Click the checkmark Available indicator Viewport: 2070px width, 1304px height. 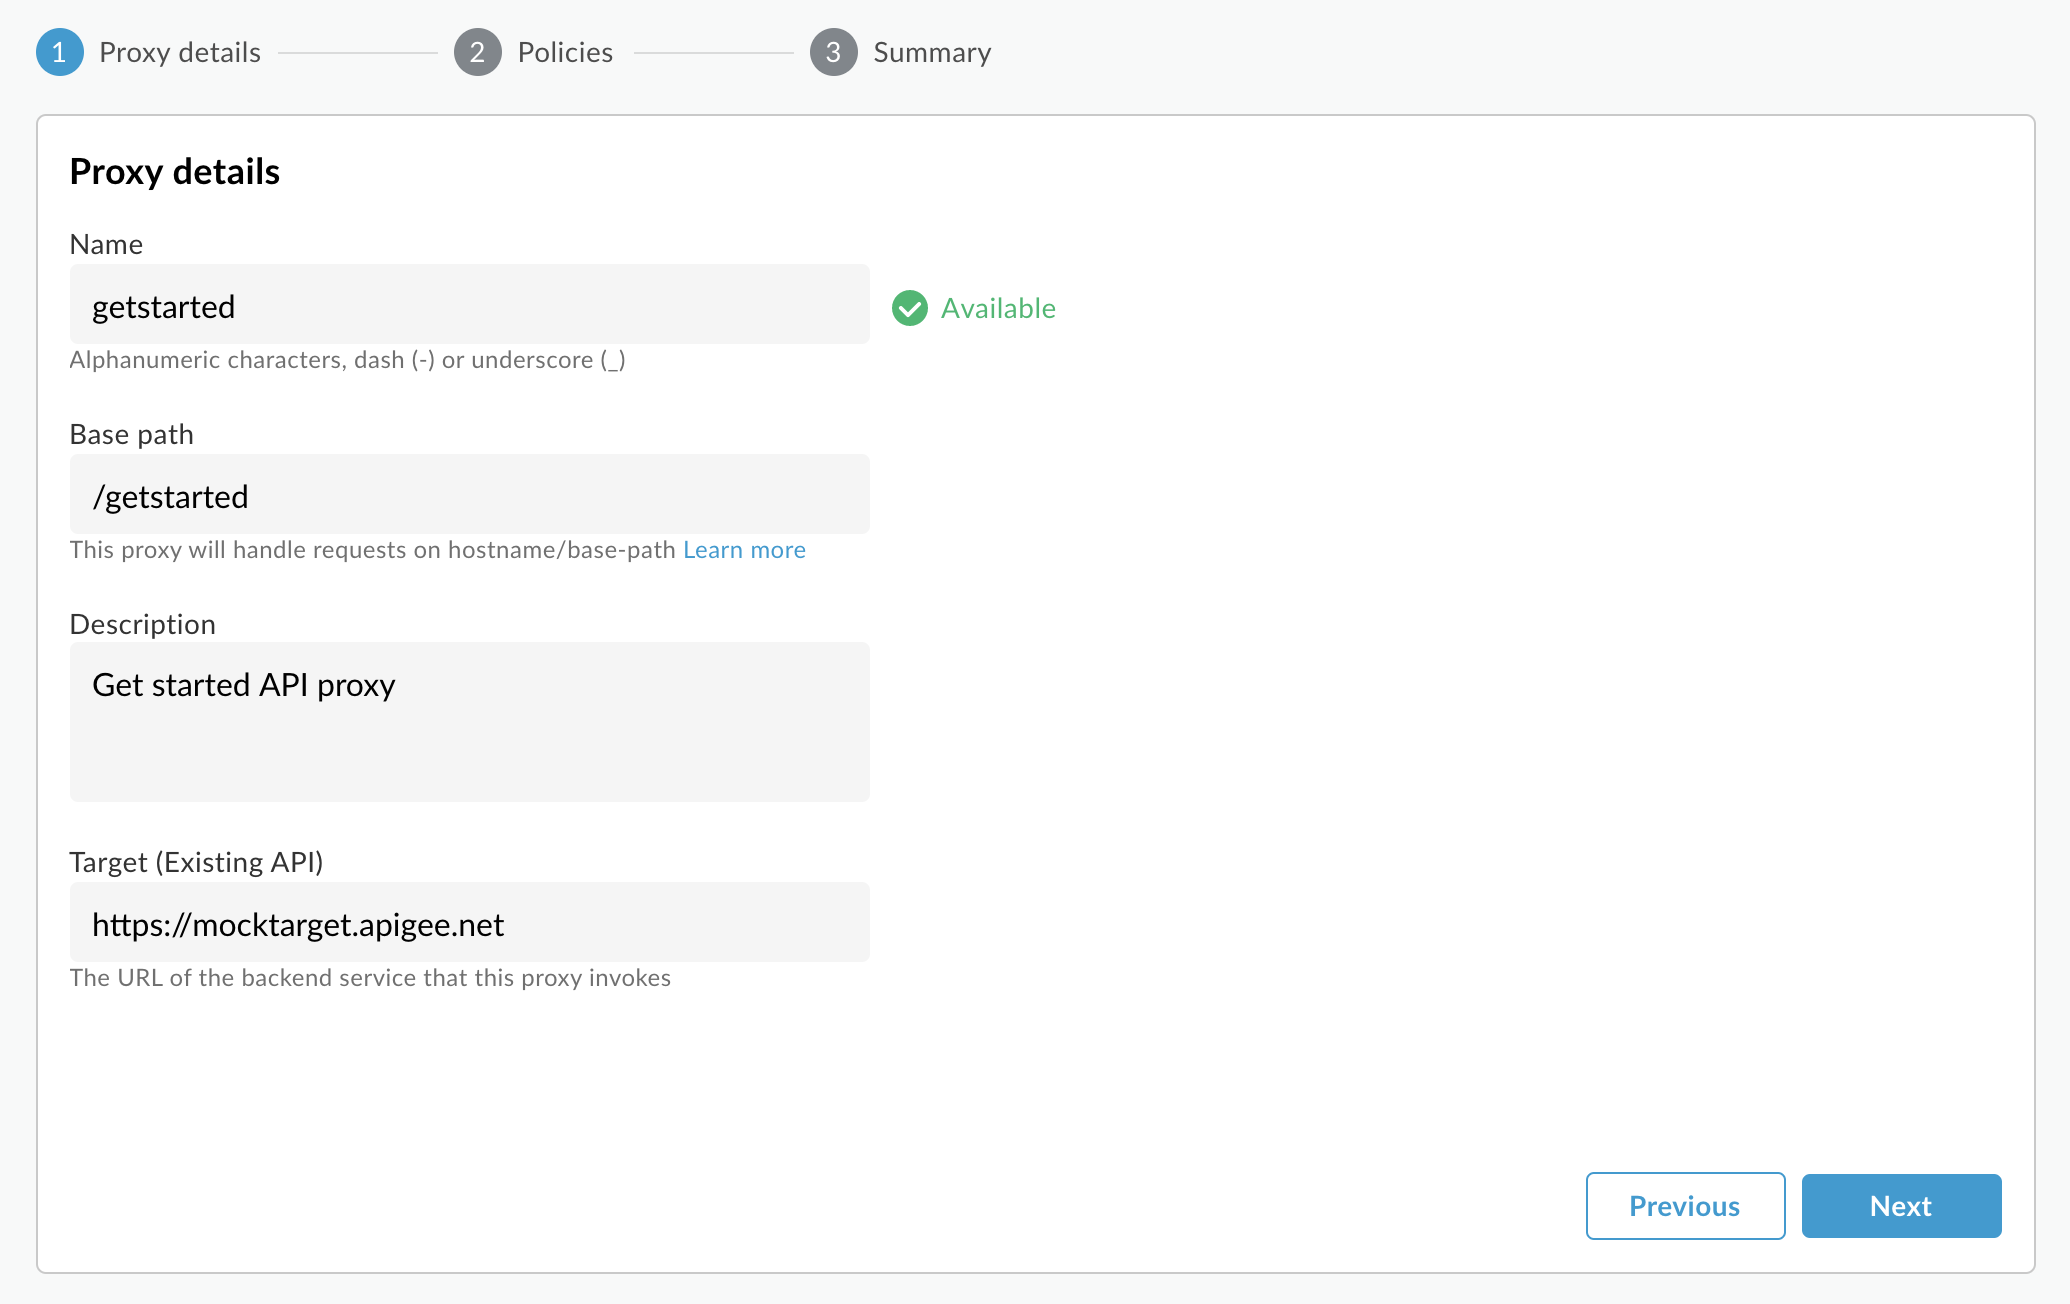[x=907, y=306]
